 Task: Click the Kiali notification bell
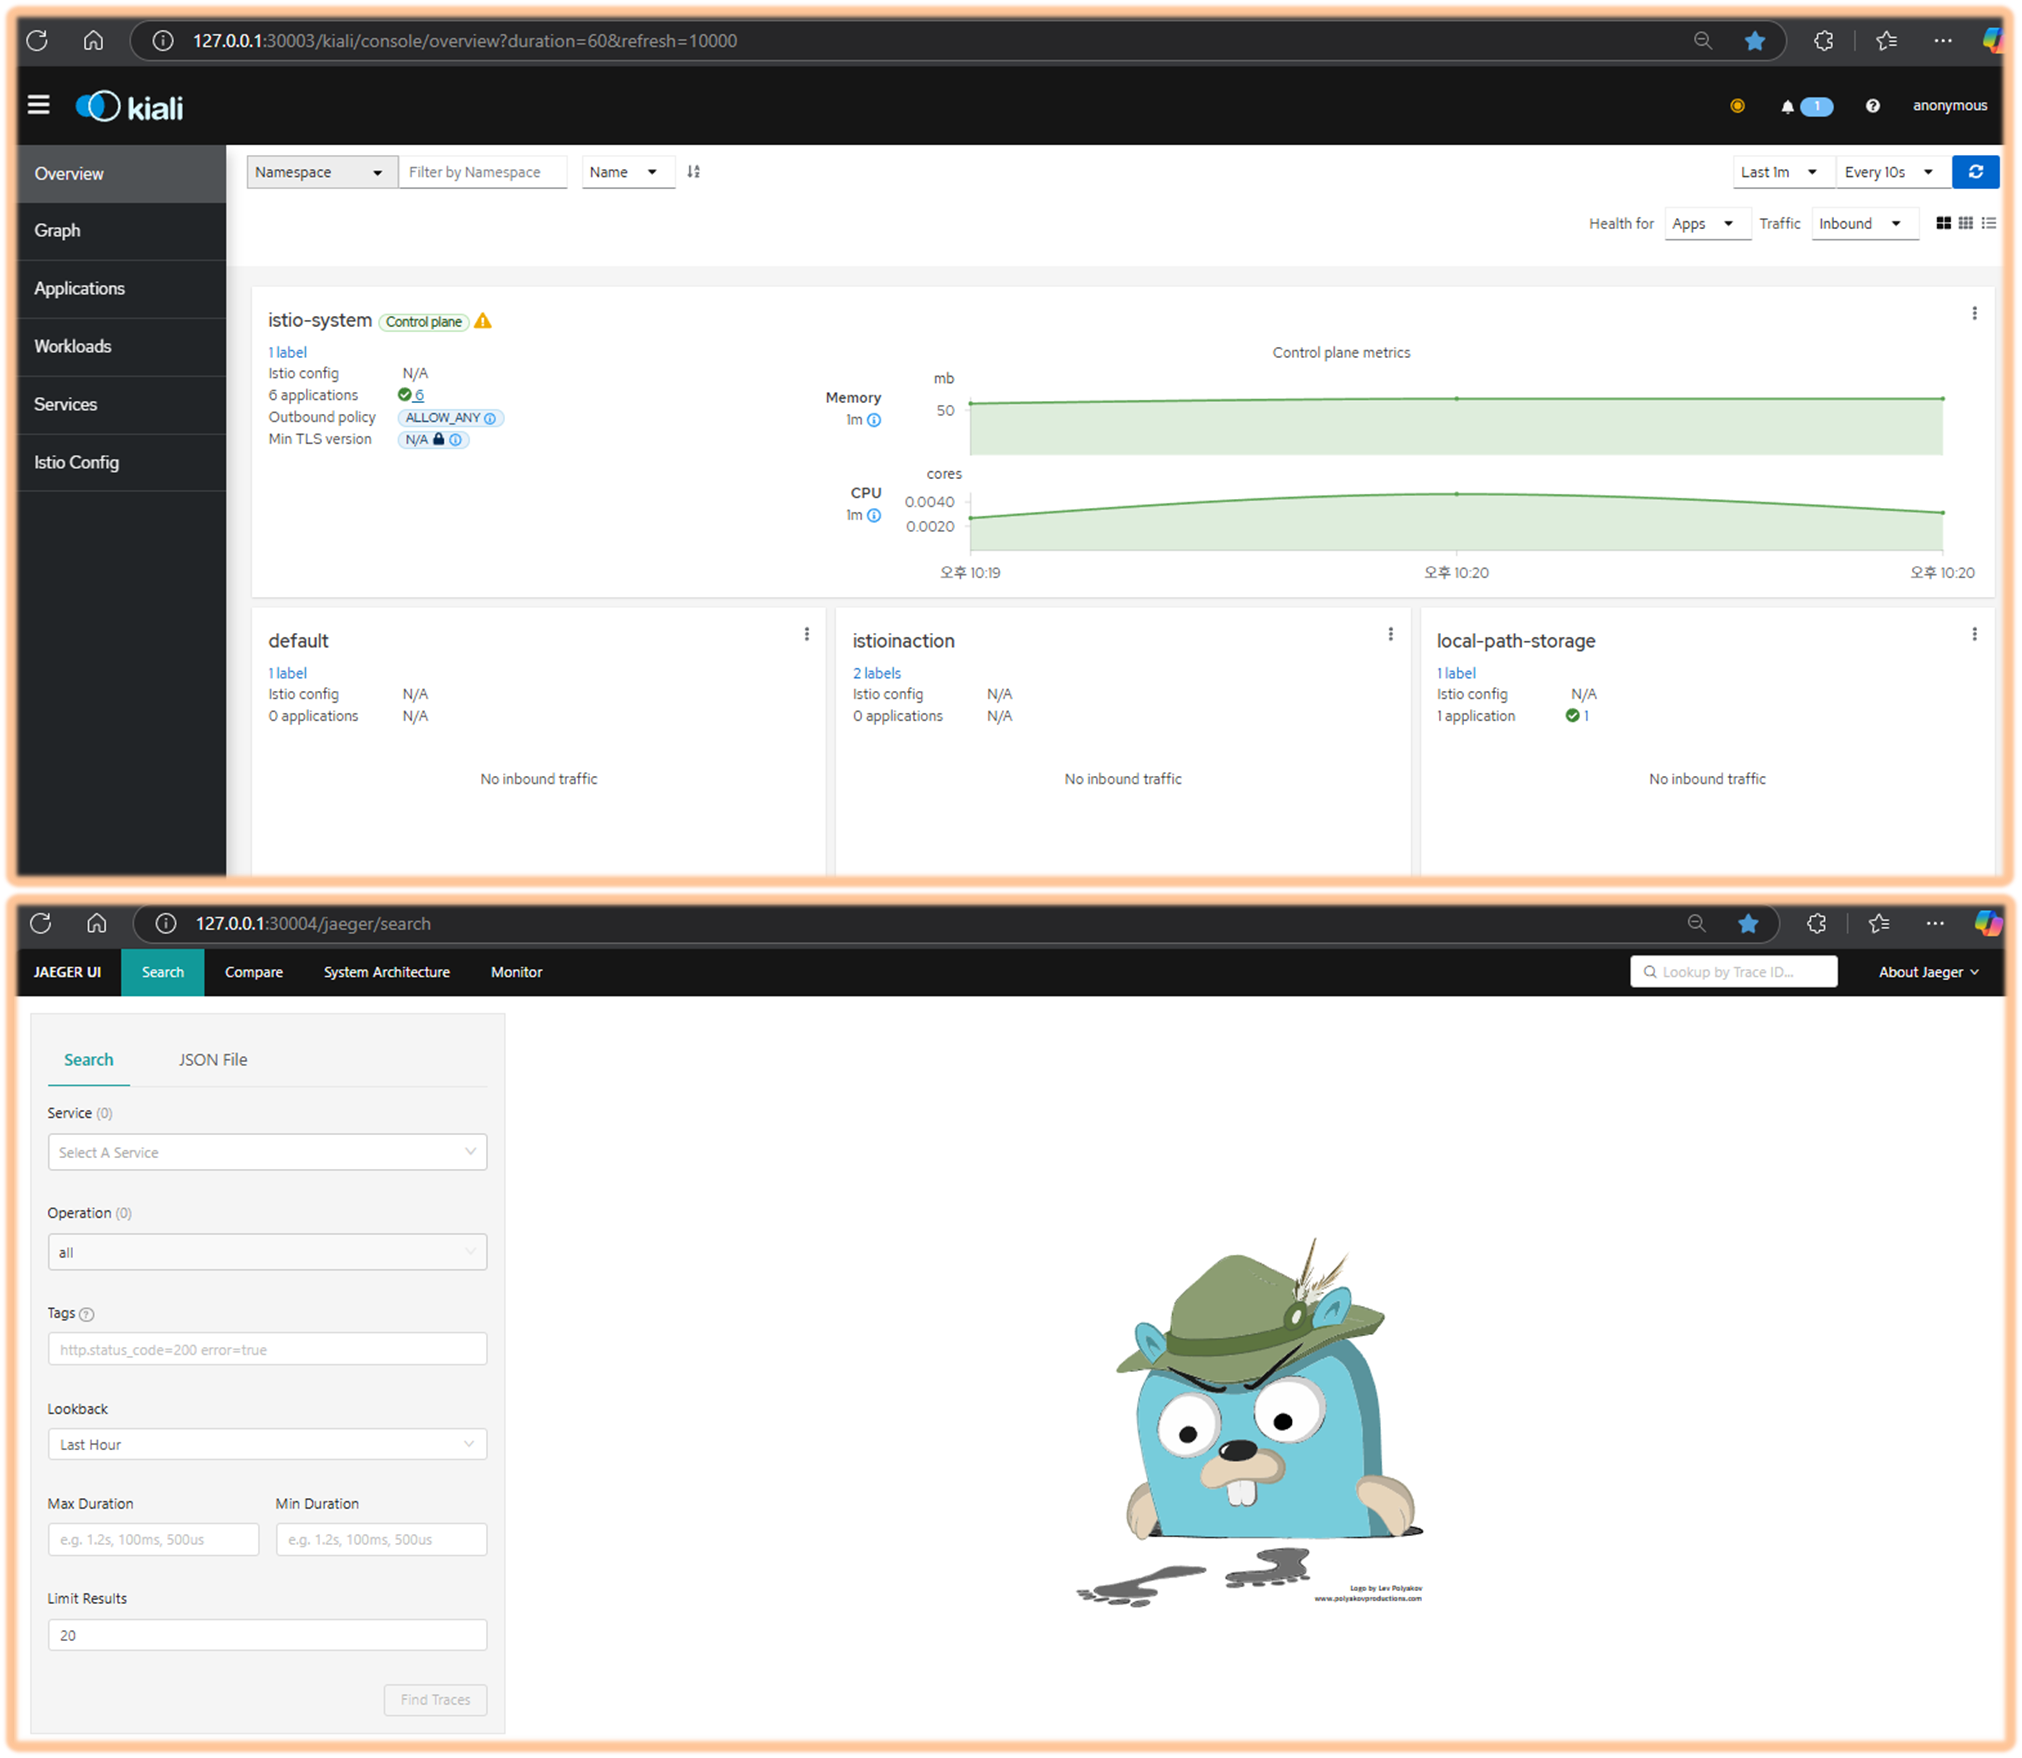click(1787, 106)
